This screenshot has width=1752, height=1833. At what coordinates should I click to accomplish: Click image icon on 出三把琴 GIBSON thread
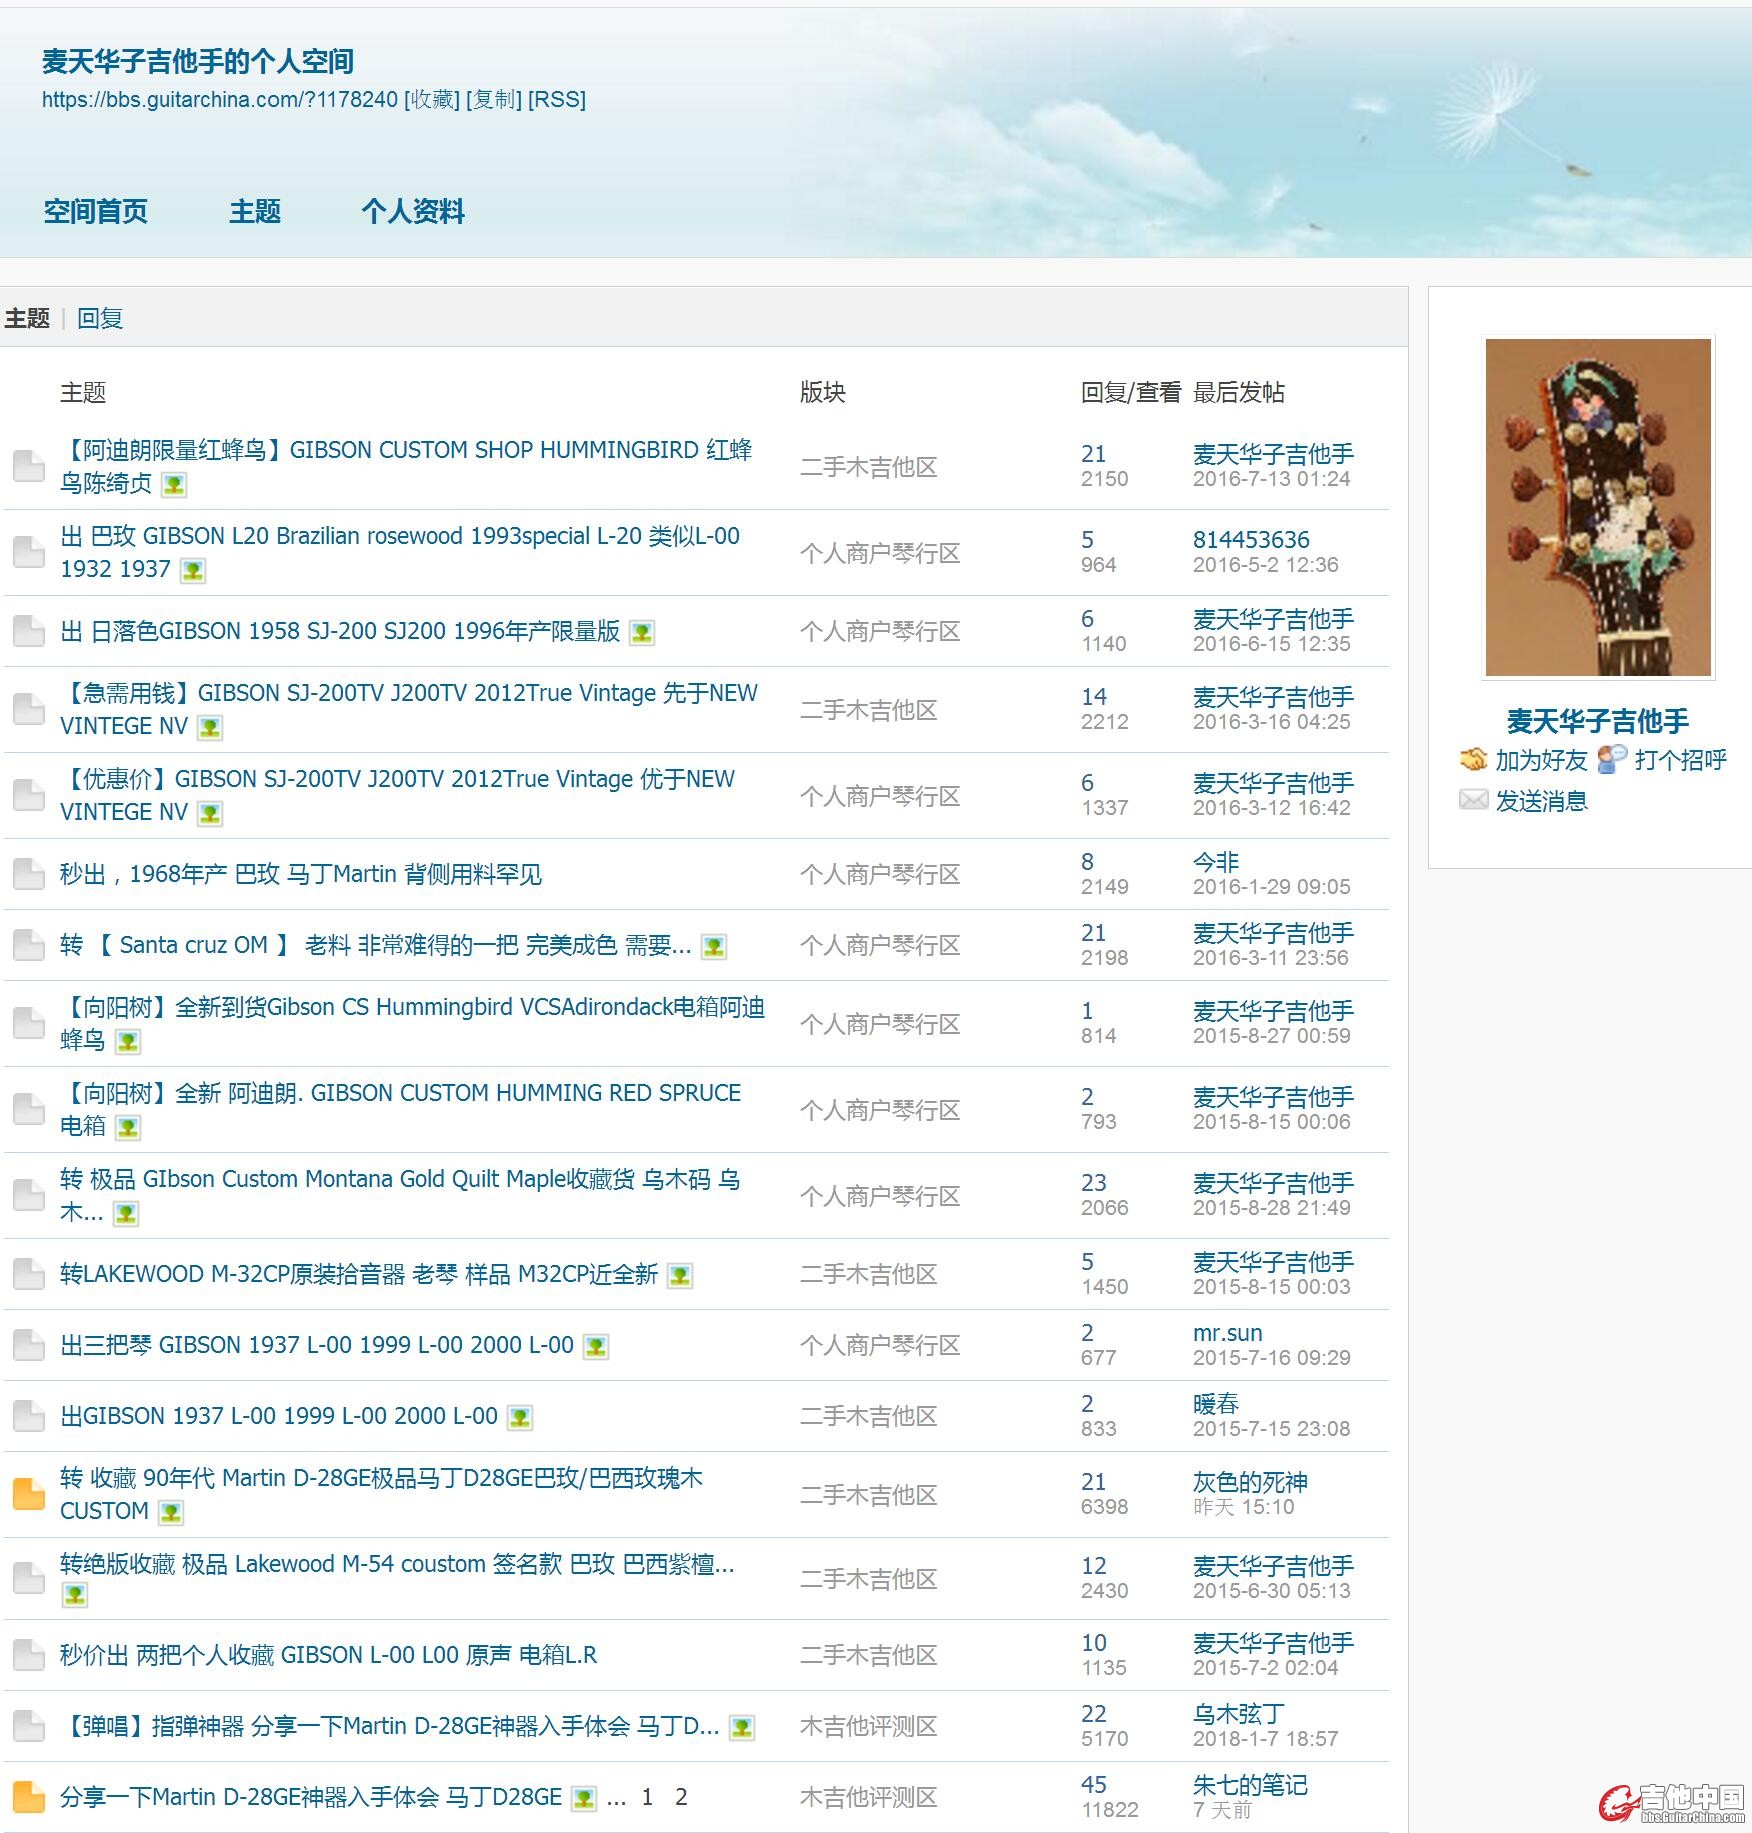(596, 1346)
